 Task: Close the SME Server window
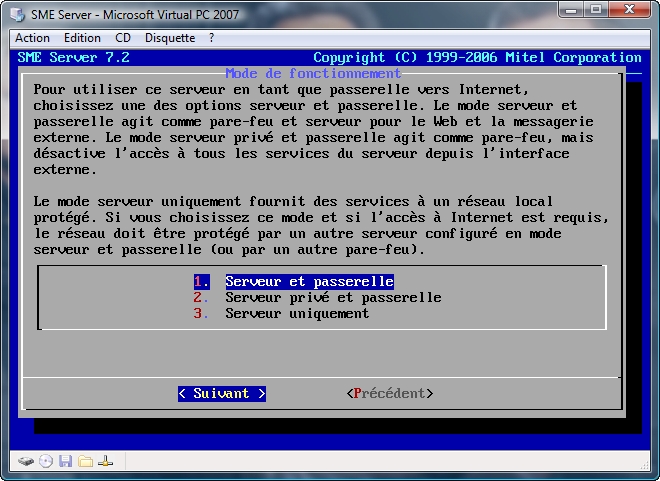click(x=629, y=9)
